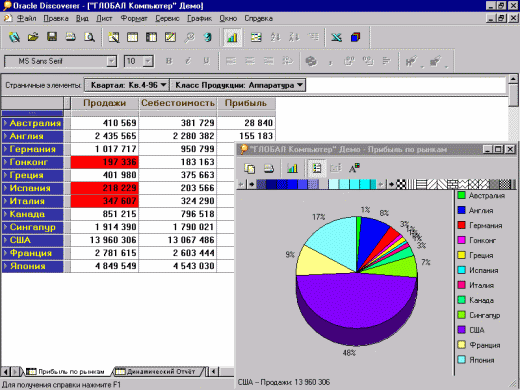Click the Print icon in main toolbar

pos(70,37)
